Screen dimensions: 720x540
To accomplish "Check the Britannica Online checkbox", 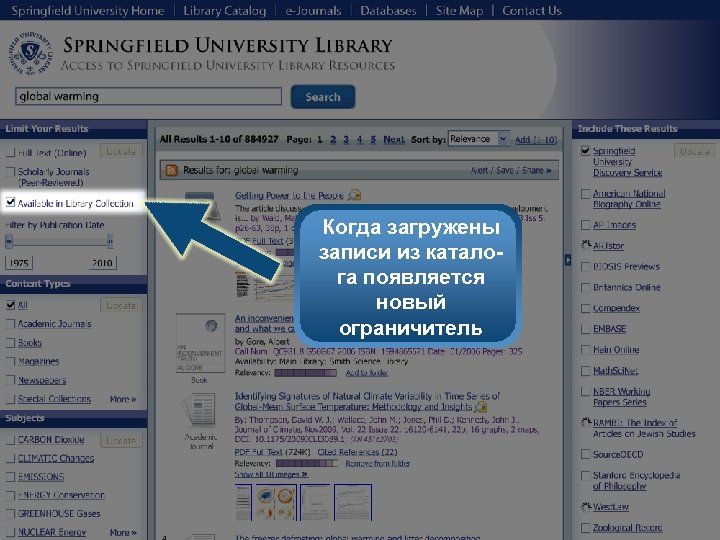I will (x=585, y=287).
